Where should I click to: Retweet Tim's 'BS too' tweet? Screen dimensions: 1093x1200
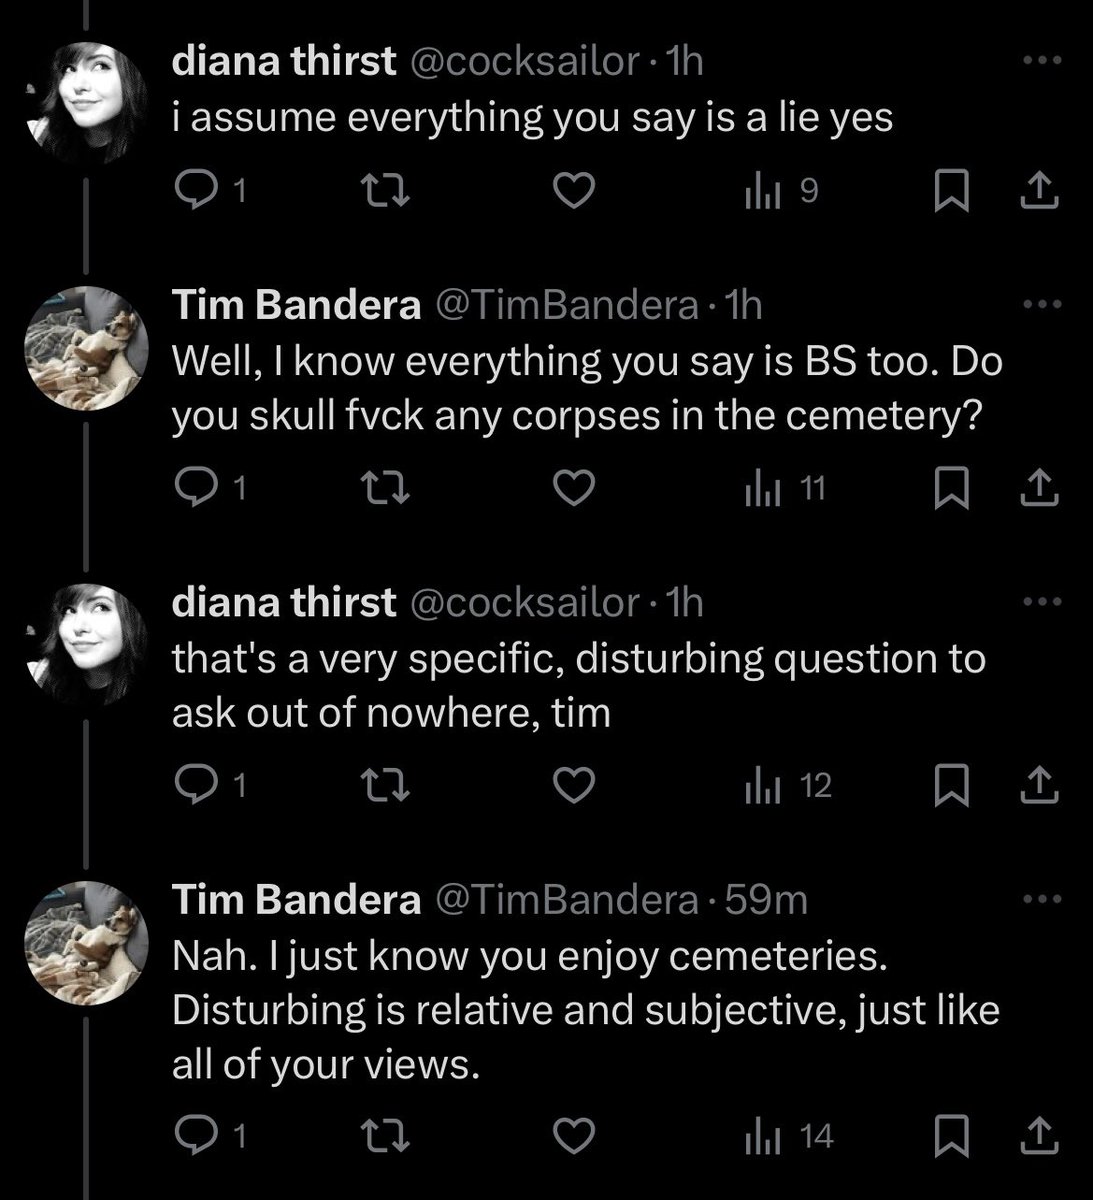tap(385, 488)
